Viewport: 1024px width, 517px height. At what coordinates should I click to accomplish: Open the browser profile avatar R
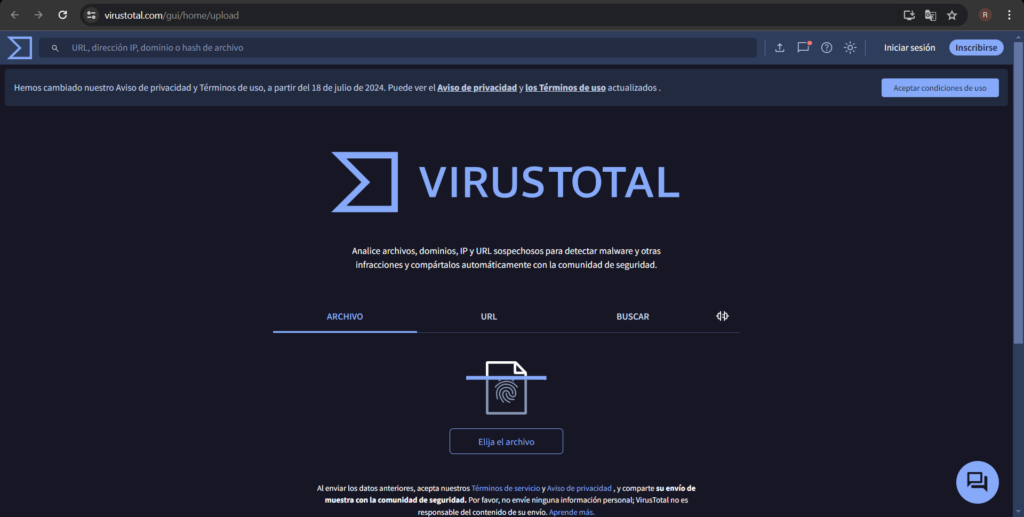click(x=985, y=15)
